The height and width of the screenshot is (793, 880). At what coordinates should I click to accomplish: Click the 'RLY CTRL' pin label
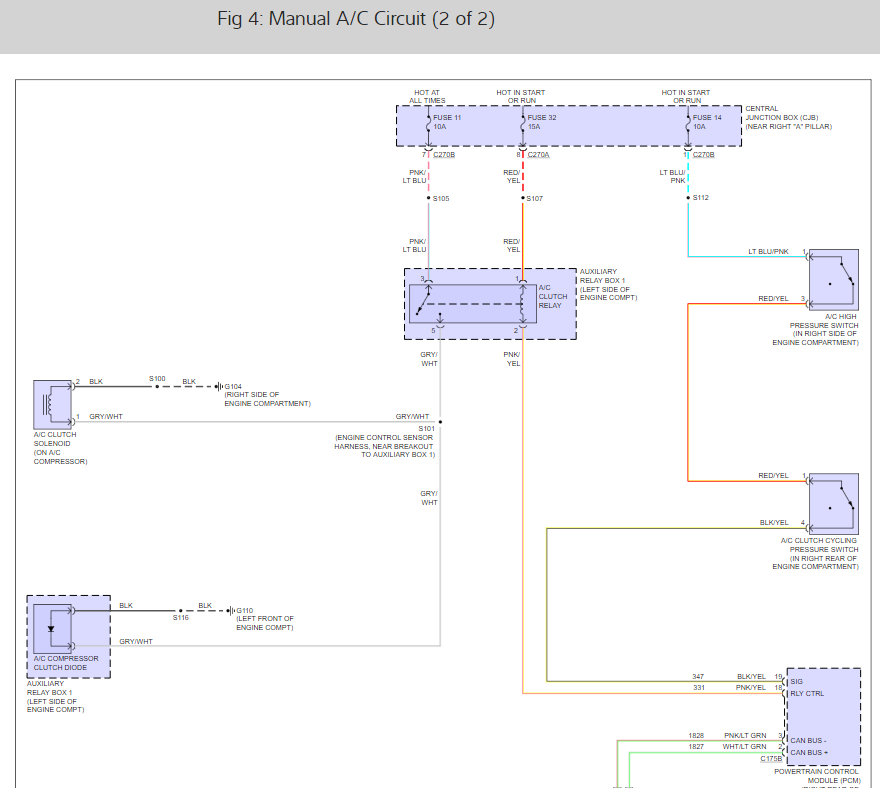807,694
